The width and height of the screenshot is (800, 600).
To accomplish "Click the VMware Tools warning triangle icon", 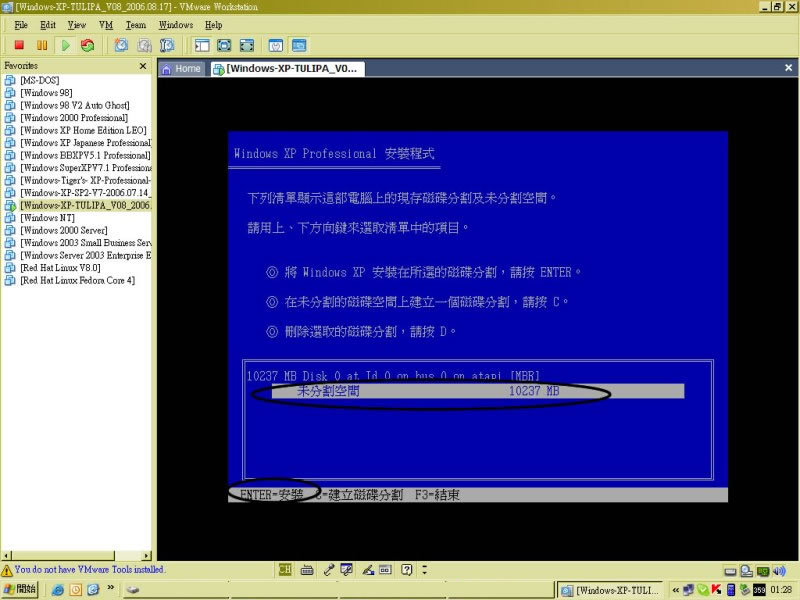I will click(7, 570).
